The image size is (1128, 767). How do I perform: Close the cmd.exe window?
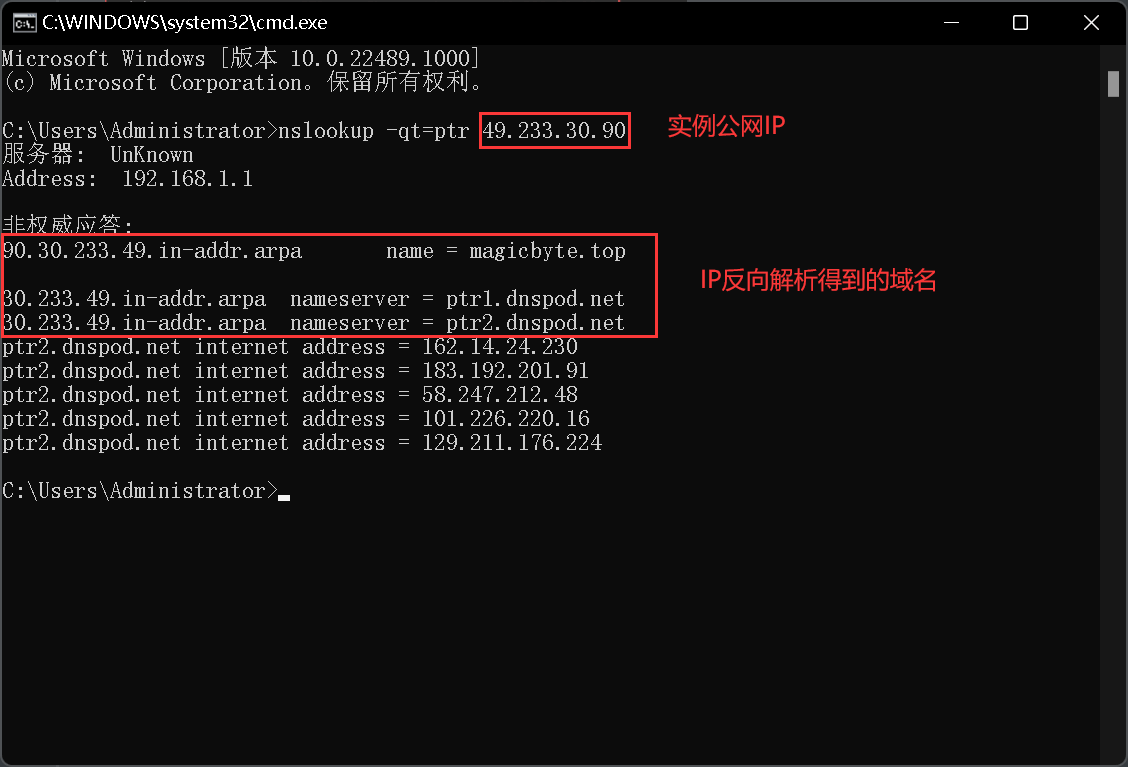tap(1091, 23)
